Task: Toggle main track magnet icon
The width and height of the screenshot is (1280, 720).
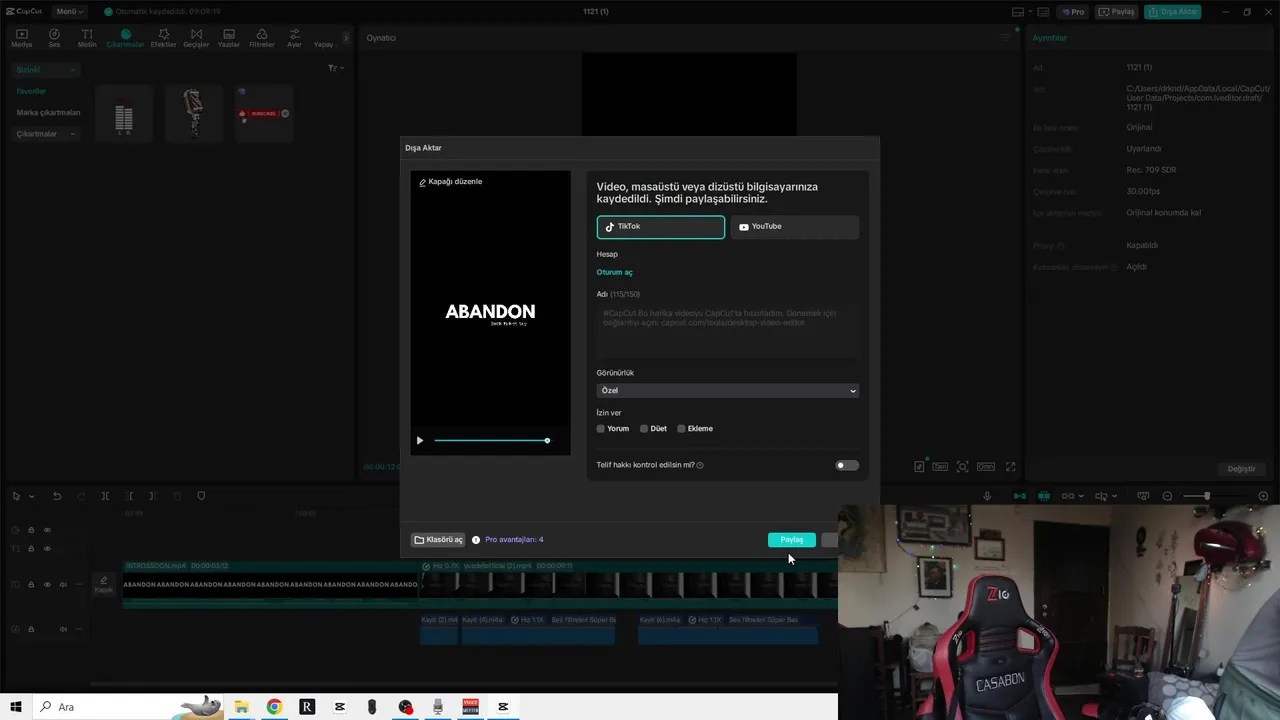Action: tap(1020, 496)
